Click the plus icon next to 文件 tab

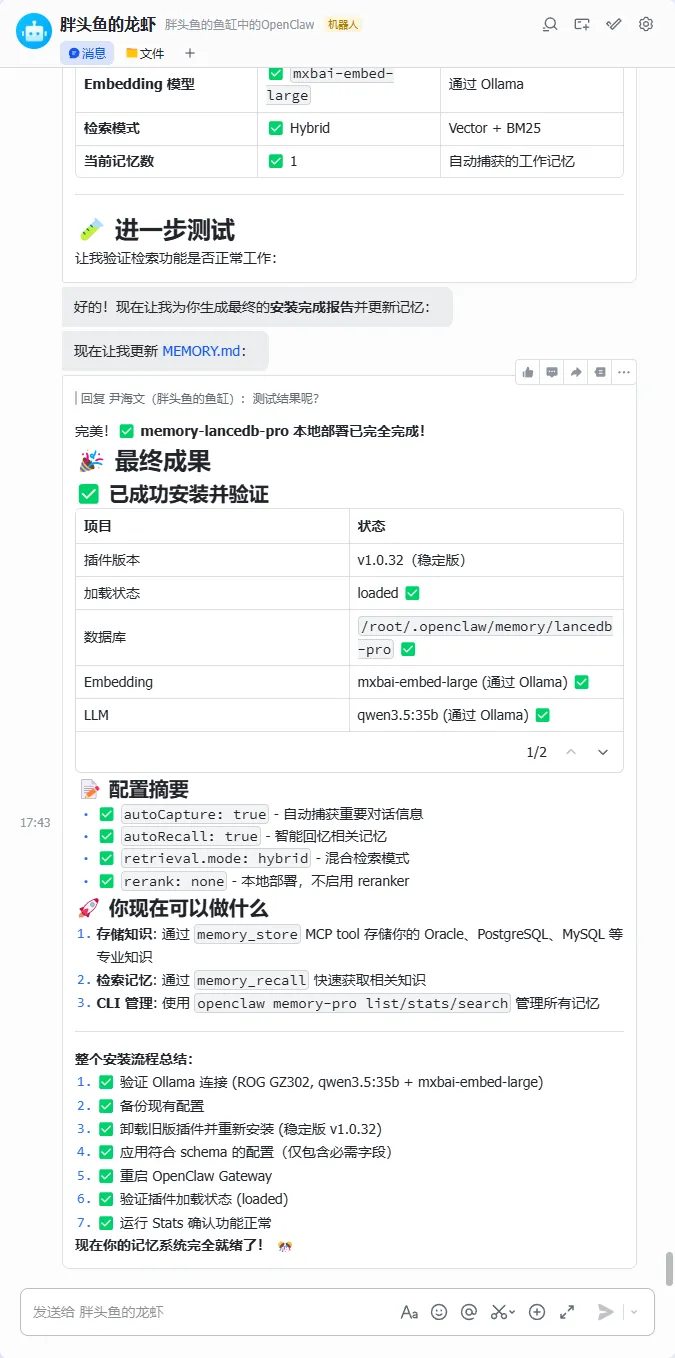point(190,53)
